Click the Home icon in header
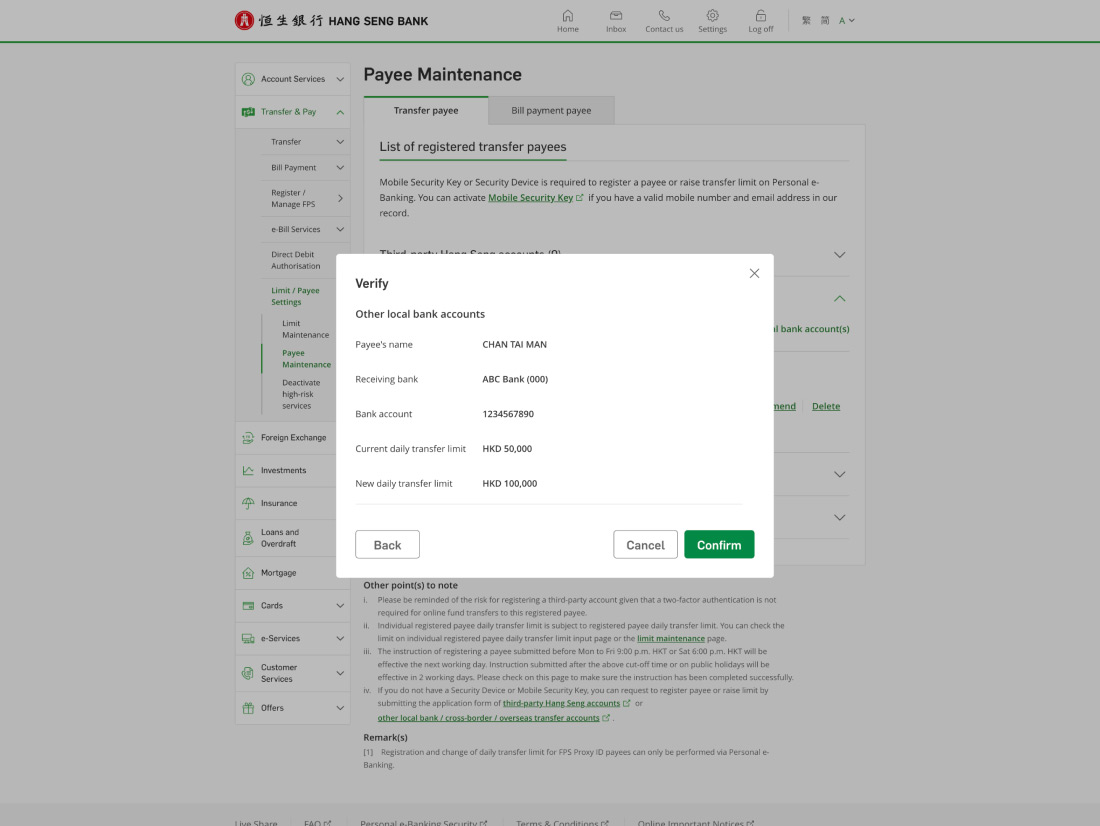Image resolution: width=1100 pixels, height=826 pixels. tap(567, 16)
